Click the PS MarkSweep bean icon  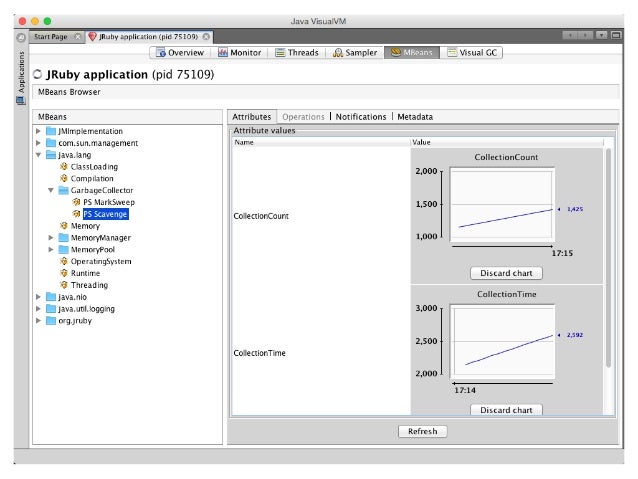click(76, 202)
